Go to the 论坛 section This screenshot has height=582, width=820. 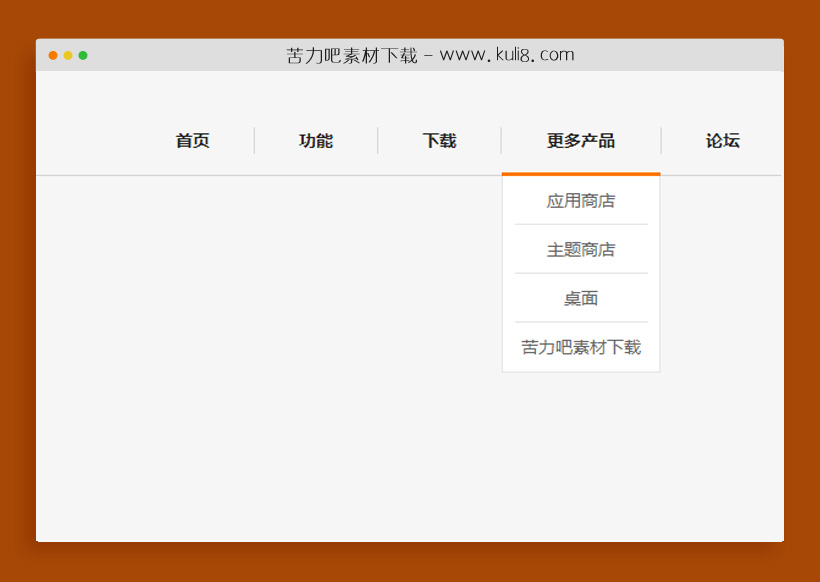click(722, 141)
